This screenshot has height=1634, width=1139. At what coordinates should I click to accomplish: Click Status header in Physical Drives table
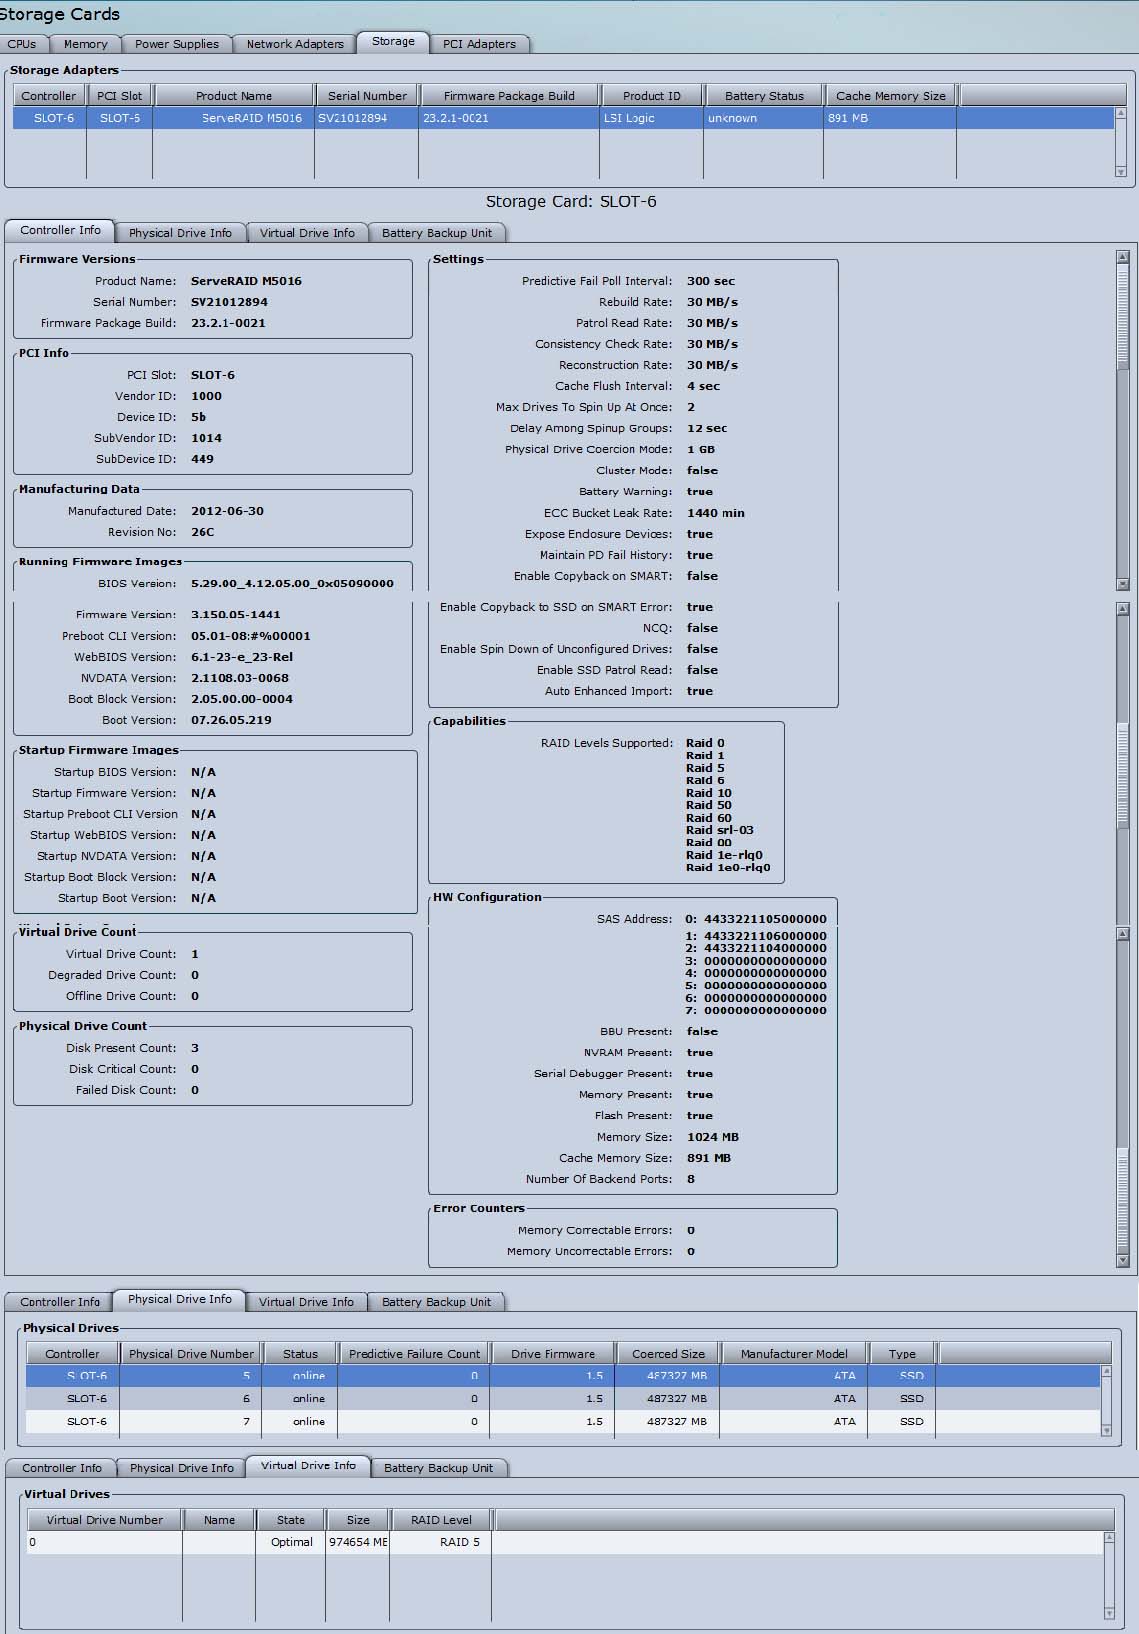coord(300,1354)
